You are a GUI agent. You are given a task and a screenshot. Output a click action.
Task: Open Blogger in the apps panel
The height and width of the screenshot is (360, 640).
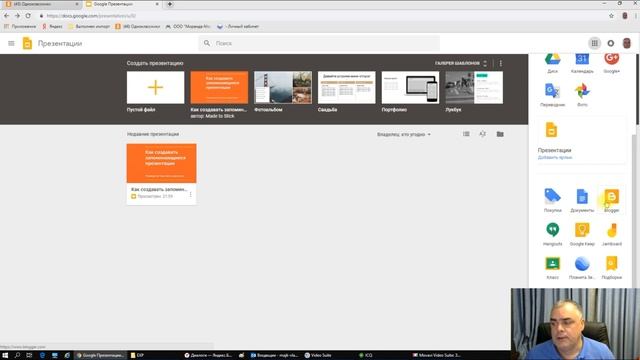(611, 200)
